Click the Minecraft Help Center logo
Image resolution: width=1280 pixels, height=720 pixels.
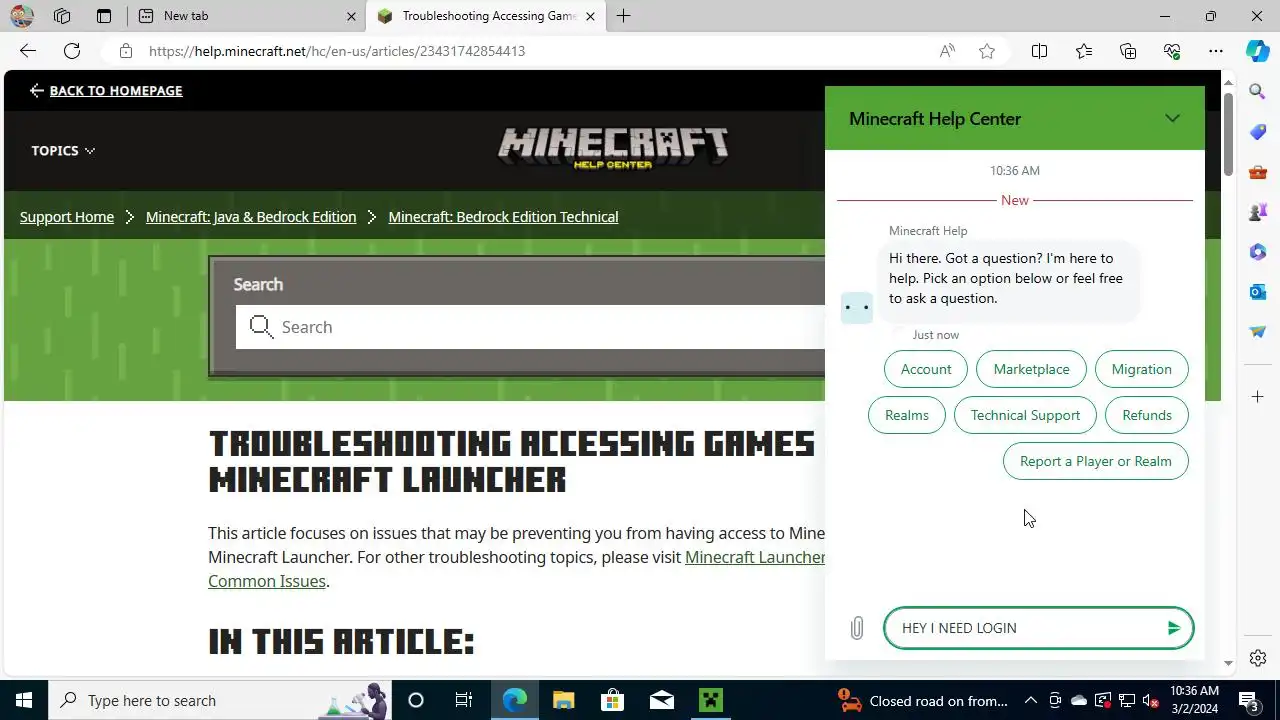613,149
